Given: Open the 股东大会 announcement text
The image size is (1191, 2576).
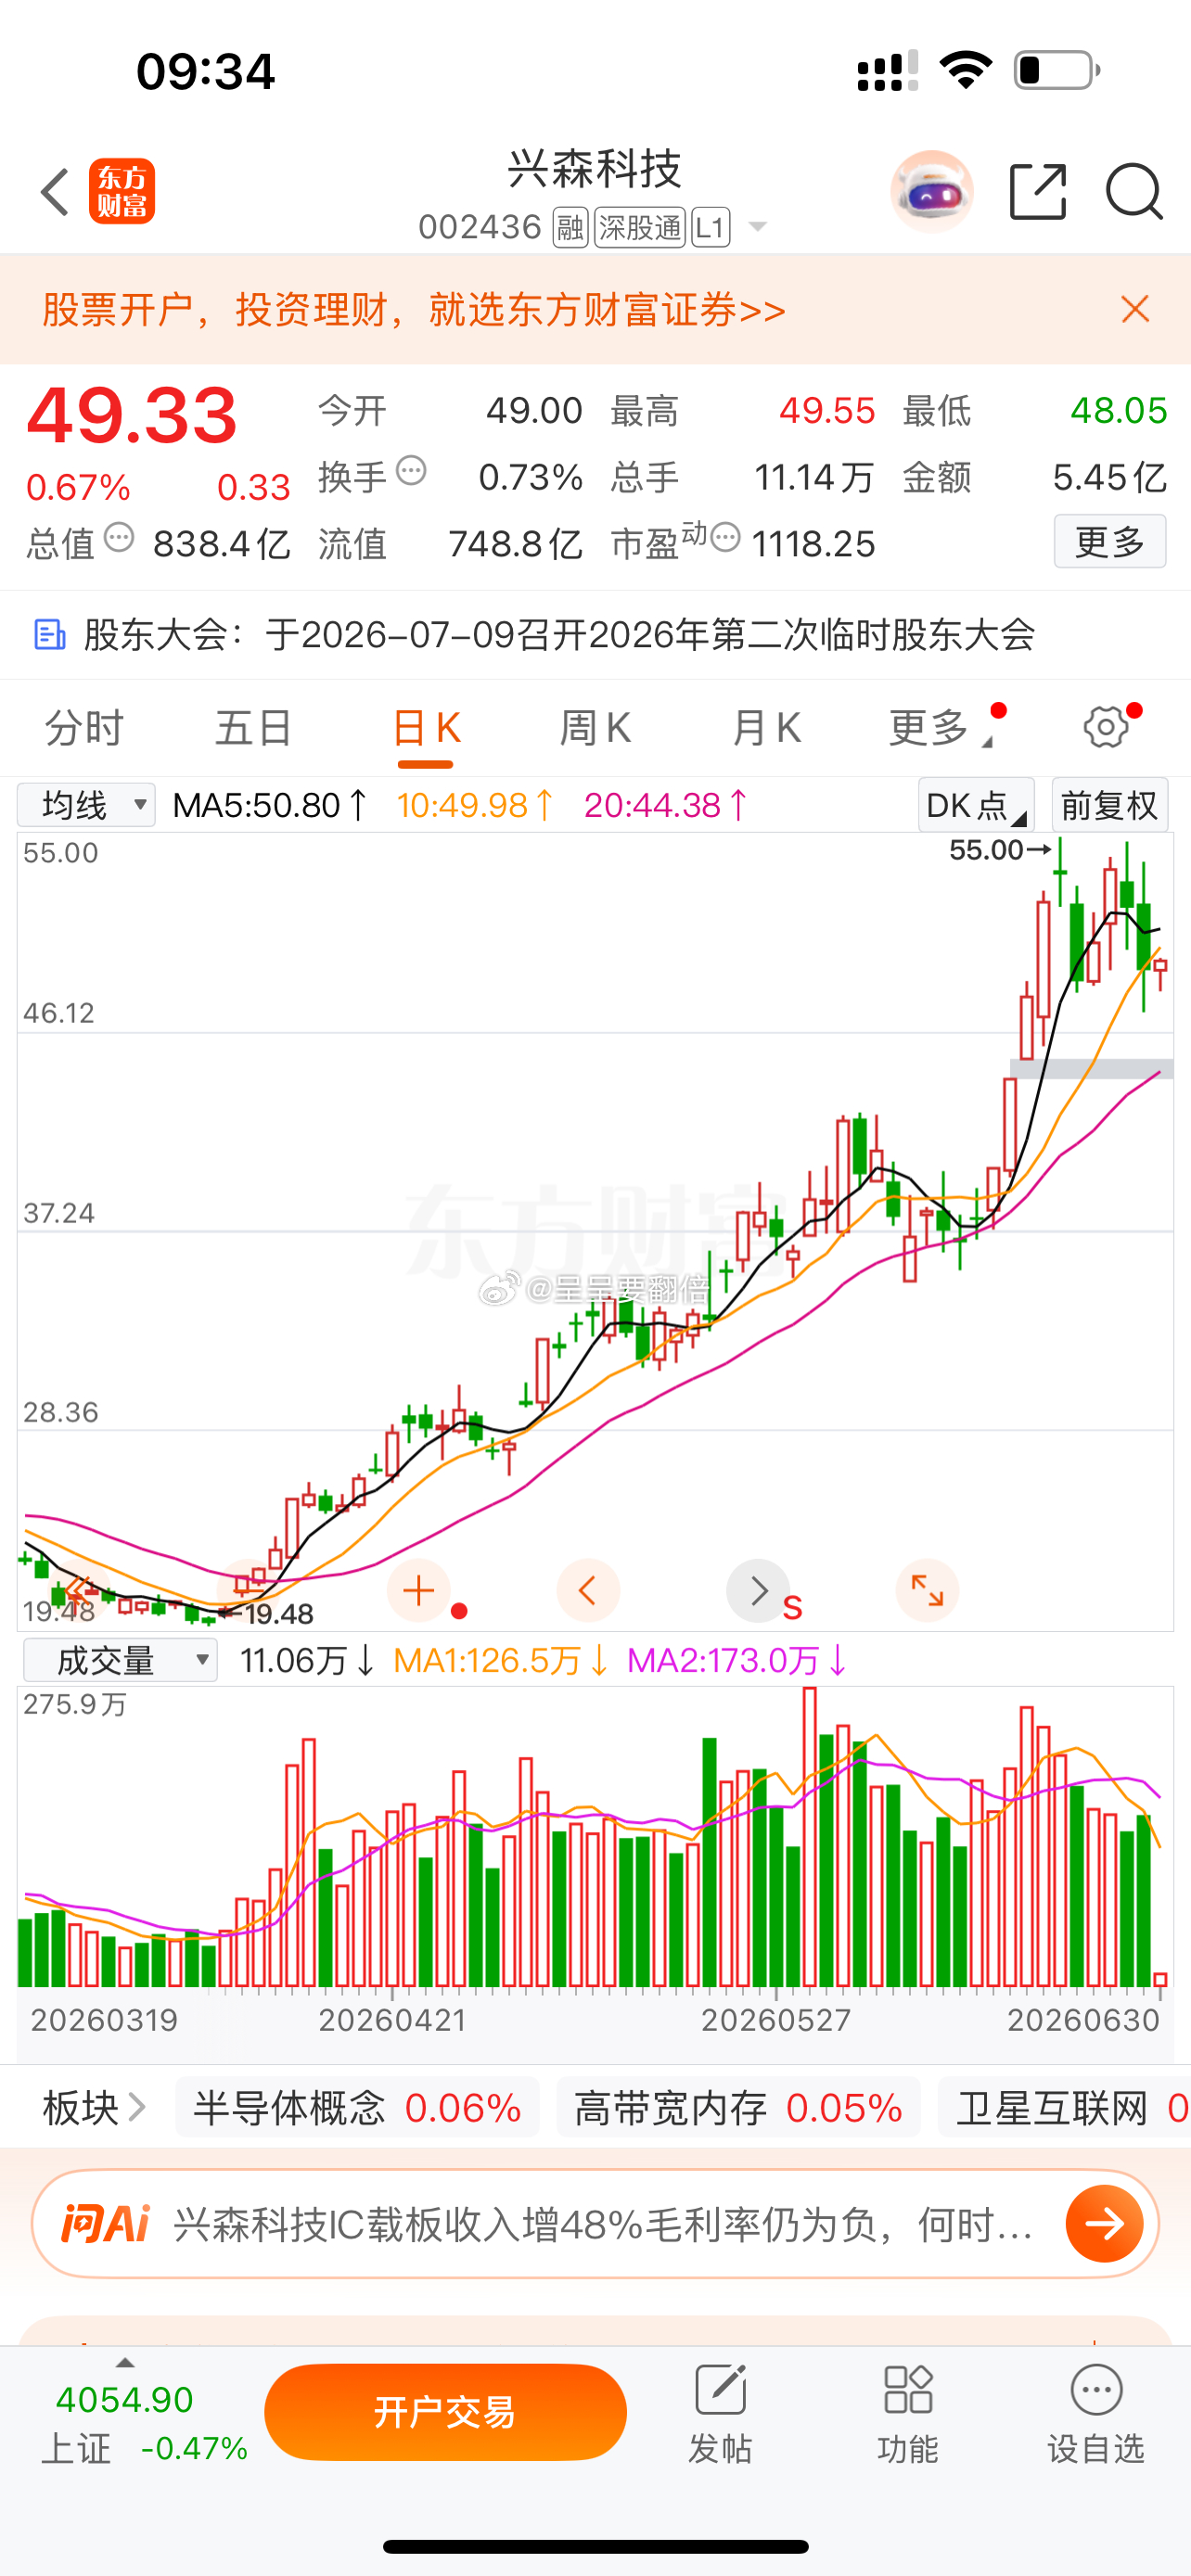Looking at the screenshot, I should (559, 634).
